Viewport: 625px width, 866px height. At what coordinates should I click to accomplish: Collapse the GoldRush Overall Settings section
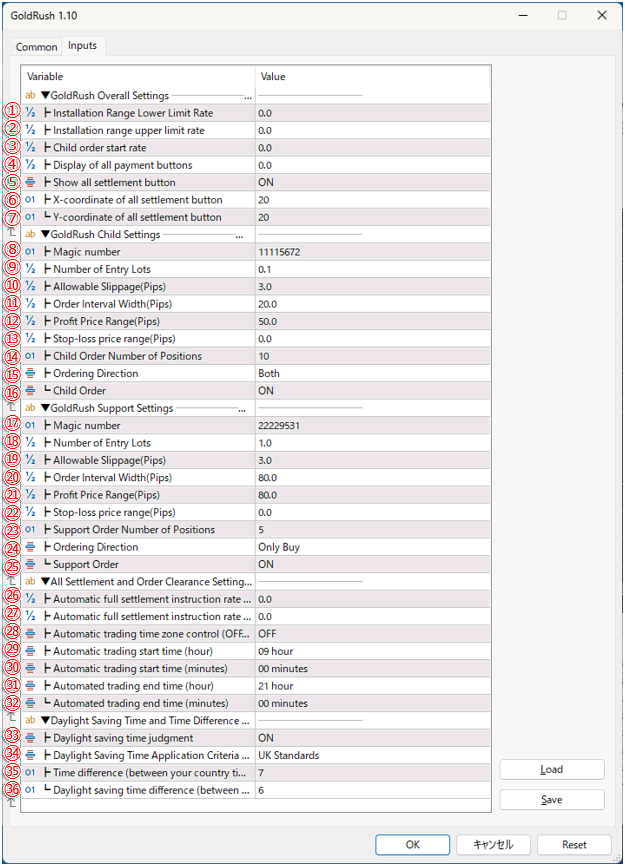[x=46, y=96]
